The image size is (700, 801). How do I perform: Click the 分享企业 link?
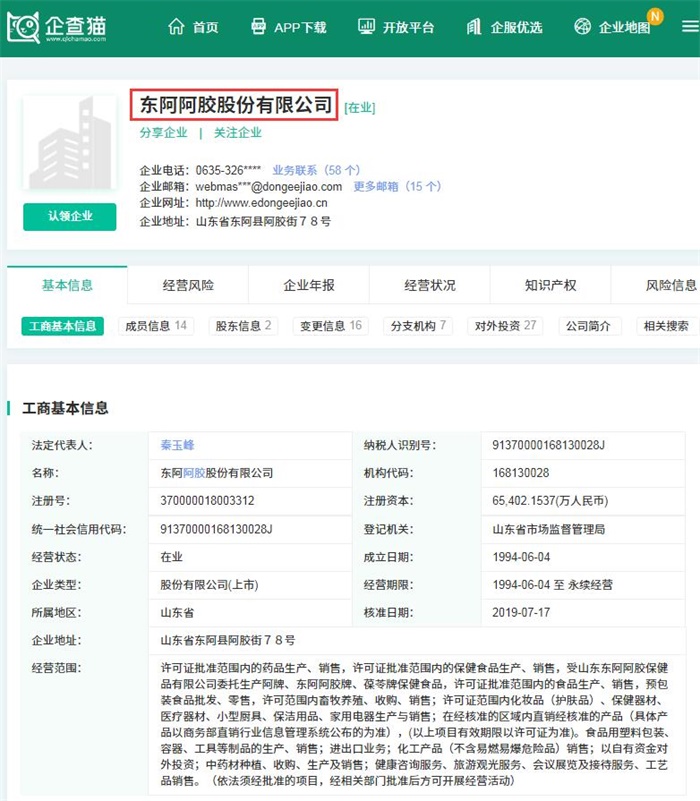(x=164, y=133)
